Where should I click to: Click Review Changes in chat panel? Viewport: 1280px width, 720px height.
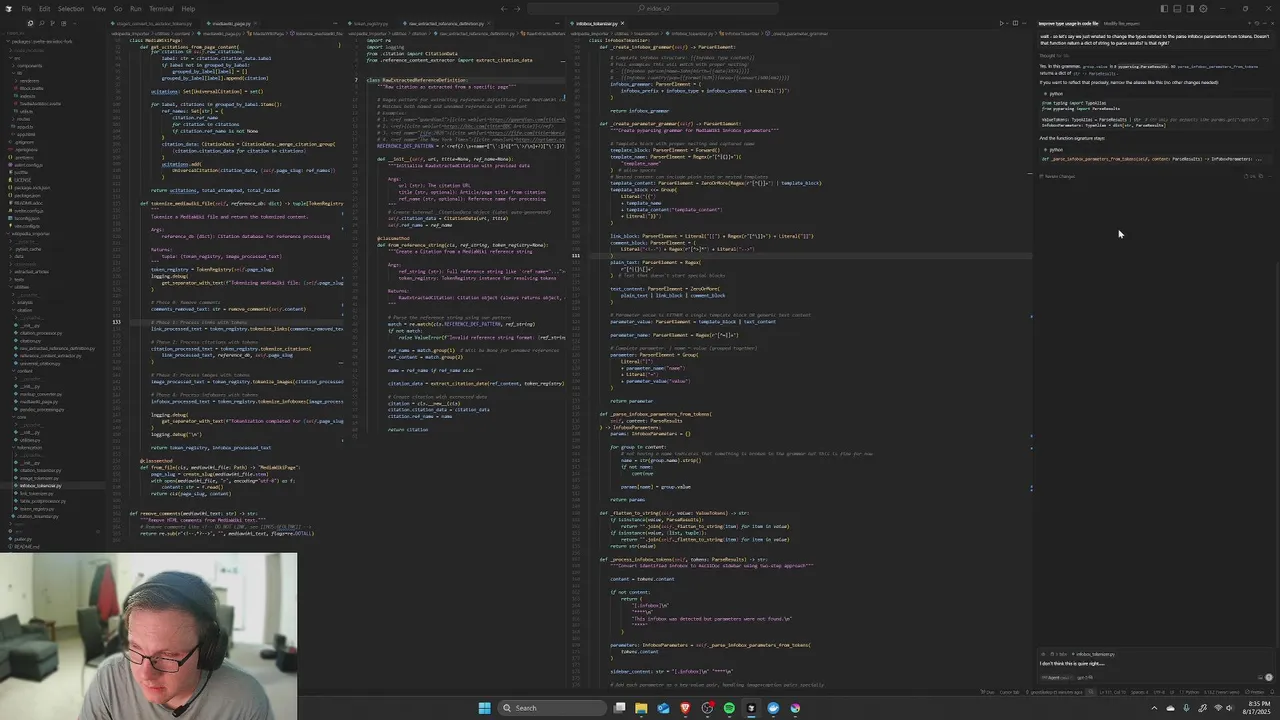[1057, 176]
